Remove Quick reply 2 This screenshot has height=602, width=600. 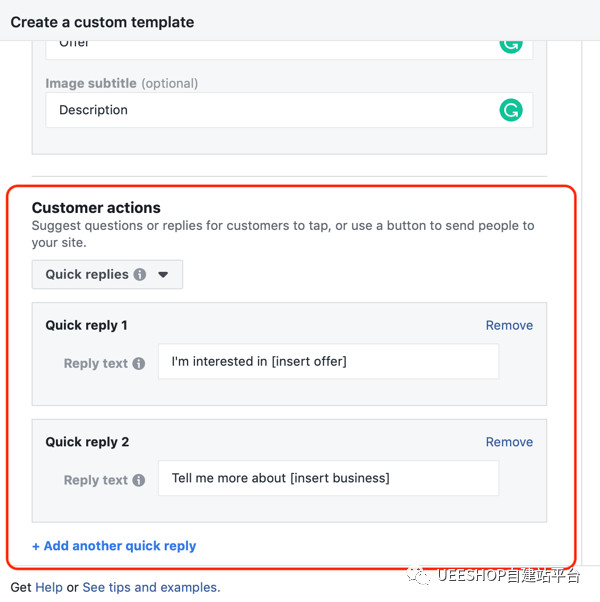tap(509, 442)
